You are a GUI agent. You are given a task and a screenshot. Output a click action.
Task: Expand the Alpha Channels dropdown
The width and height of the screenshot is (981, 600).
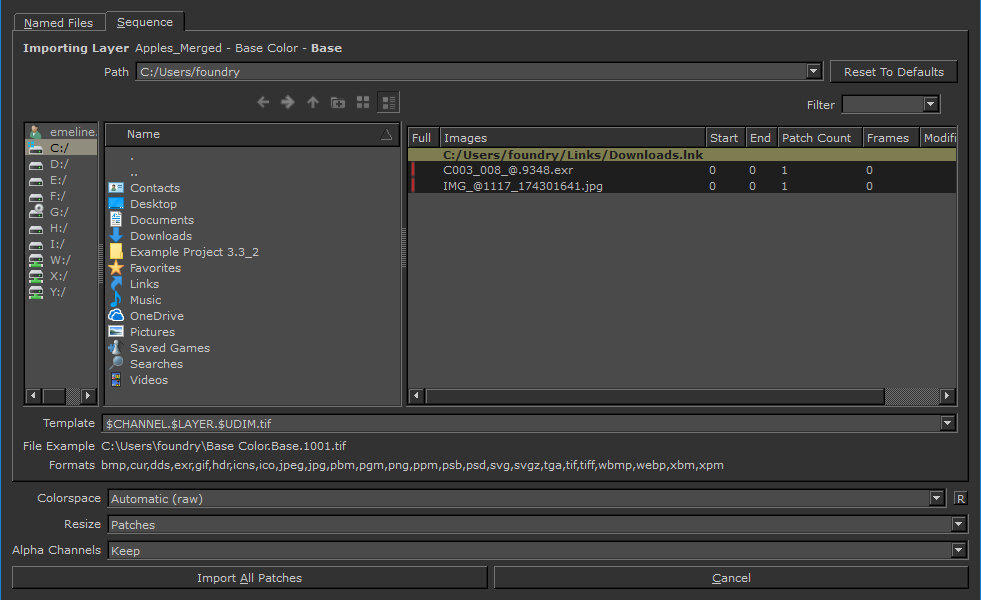point(958,550)
